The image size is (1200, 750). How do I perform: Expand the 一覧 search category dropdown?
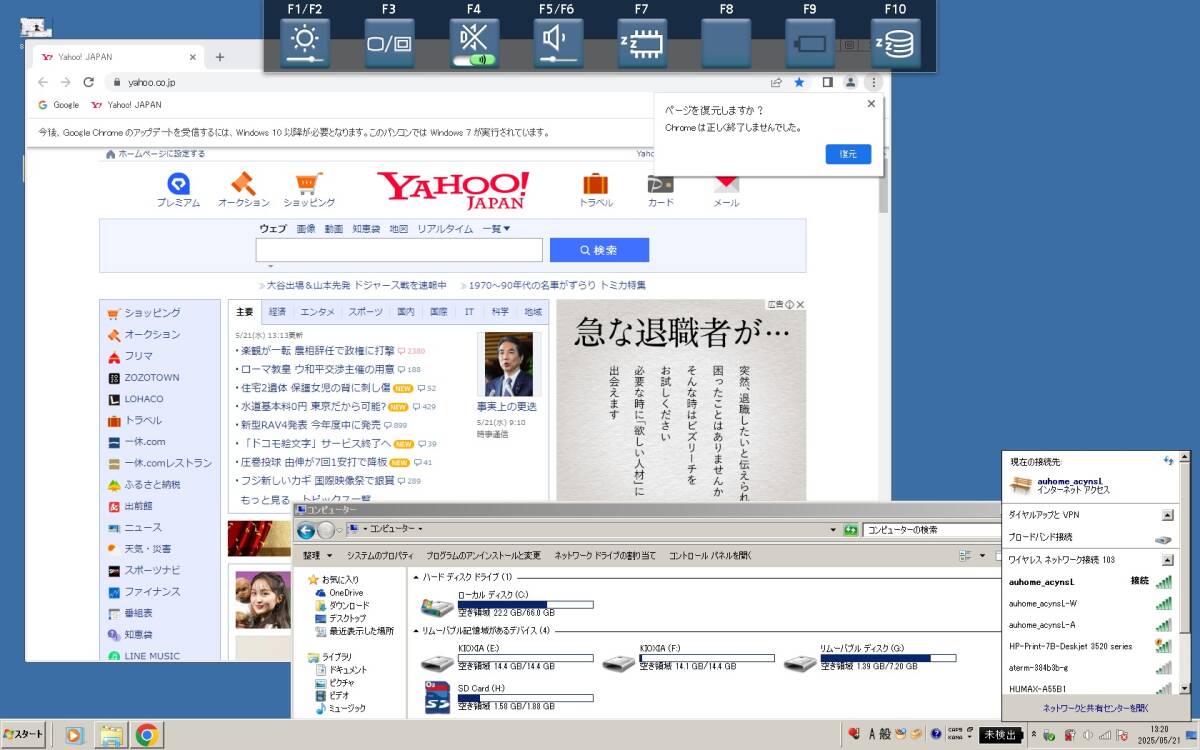click(496, 229)
